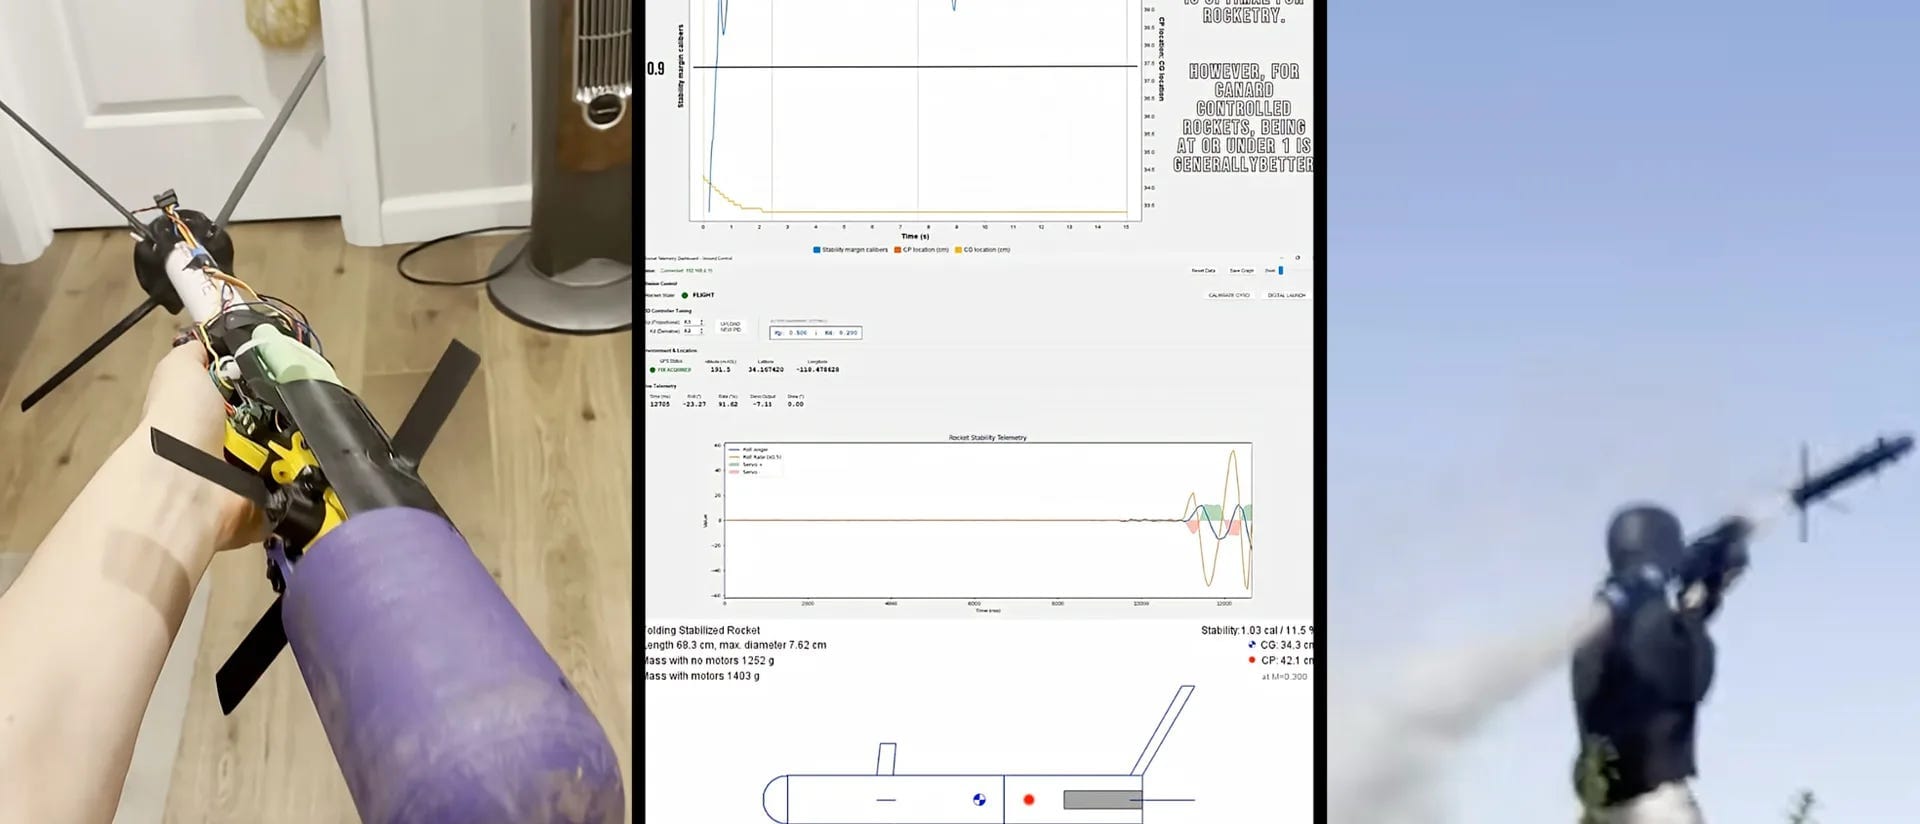Click the green FLIGHT state indicator
1920x824 pixels.
pos(685,295)
